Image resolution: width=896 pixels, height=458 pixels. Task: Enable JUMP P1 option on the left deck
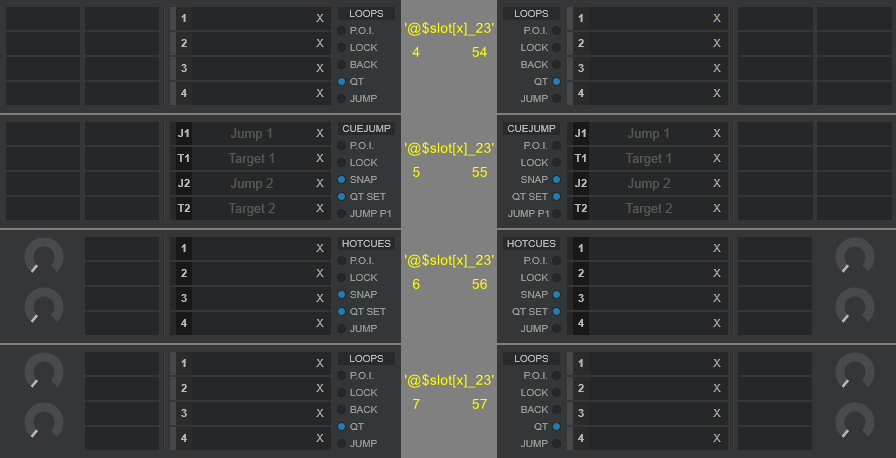tap(342, 214)
